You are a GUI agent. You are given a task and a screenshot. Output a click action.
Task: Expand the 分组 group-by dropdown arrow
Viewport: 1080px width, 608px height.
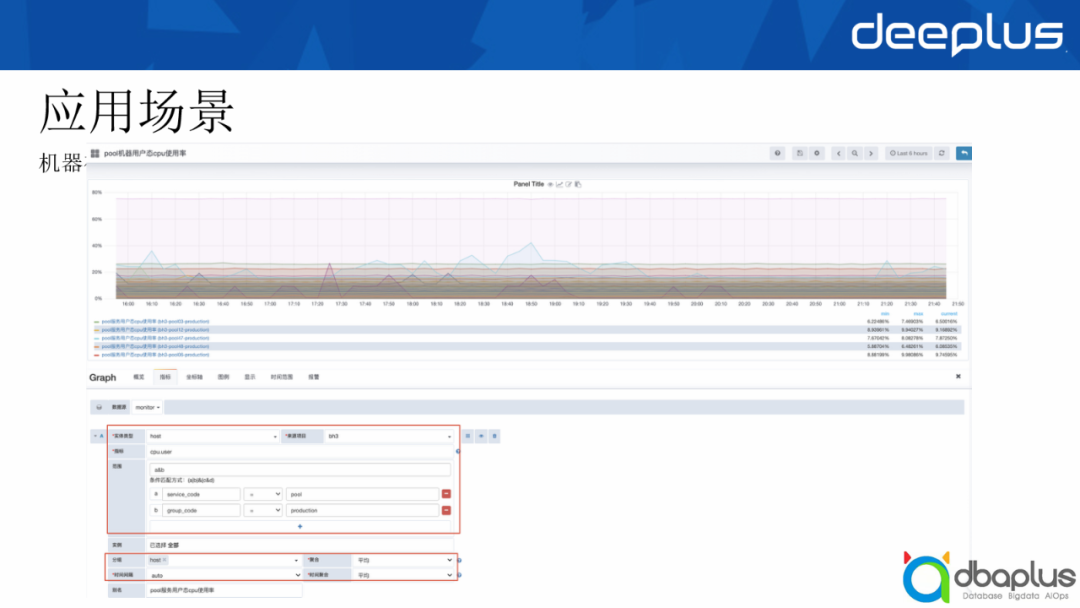coord(296,560)
